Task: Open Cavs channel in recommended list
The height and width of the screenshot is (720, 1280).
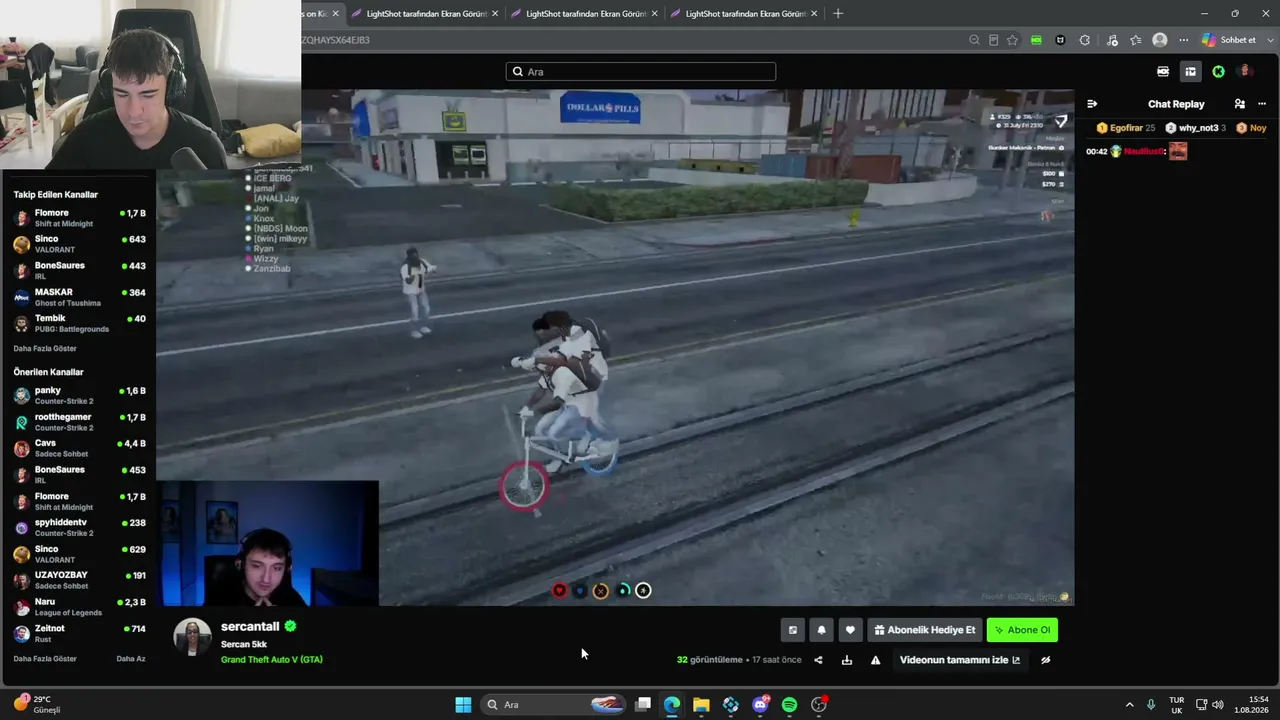Action: point(80,448)
